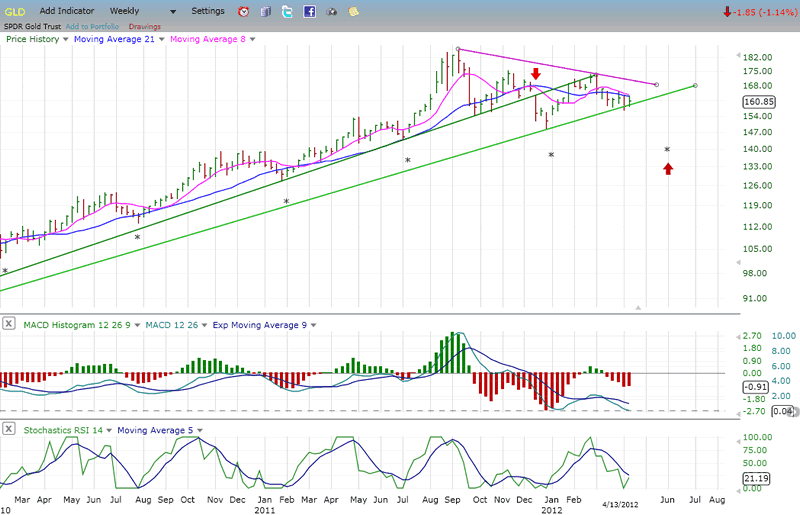
Task: Expand Exp Moving Average 9 options
Action: coord(312,324)
